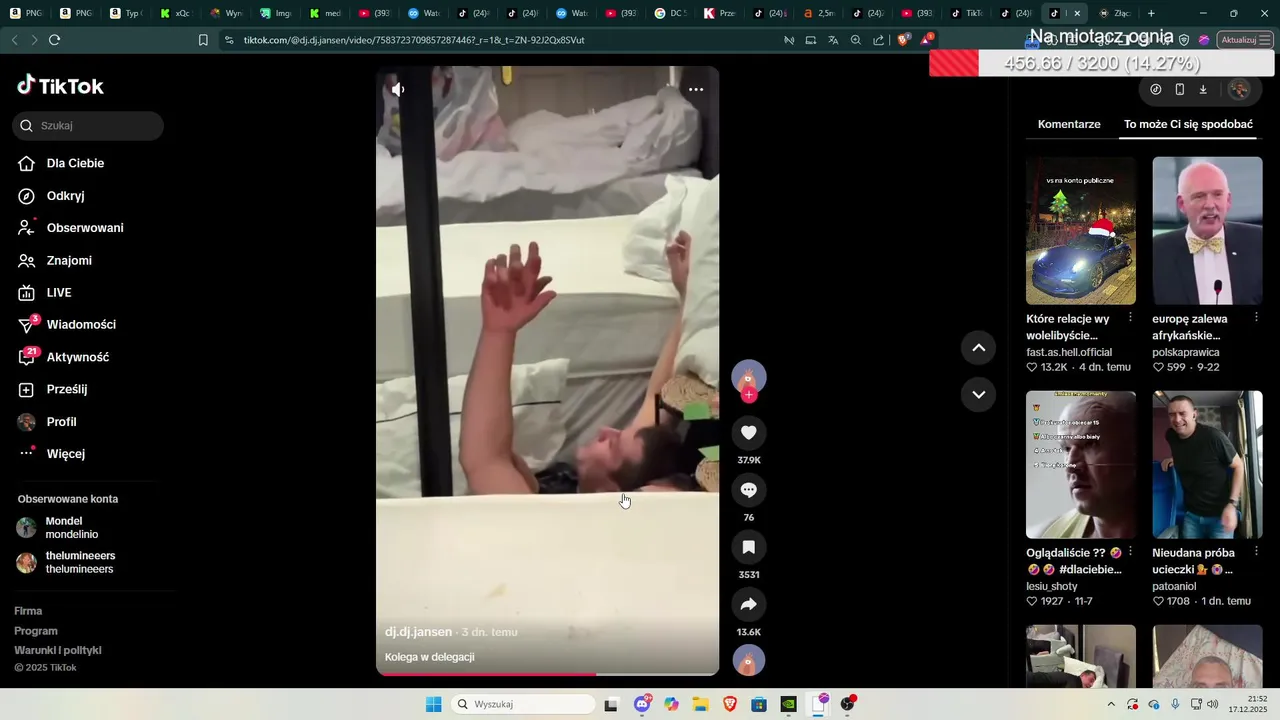This screenshot has width=1280, height=720.
Task: Open Brave main hamburger menu
Action: pos(1266,40)
